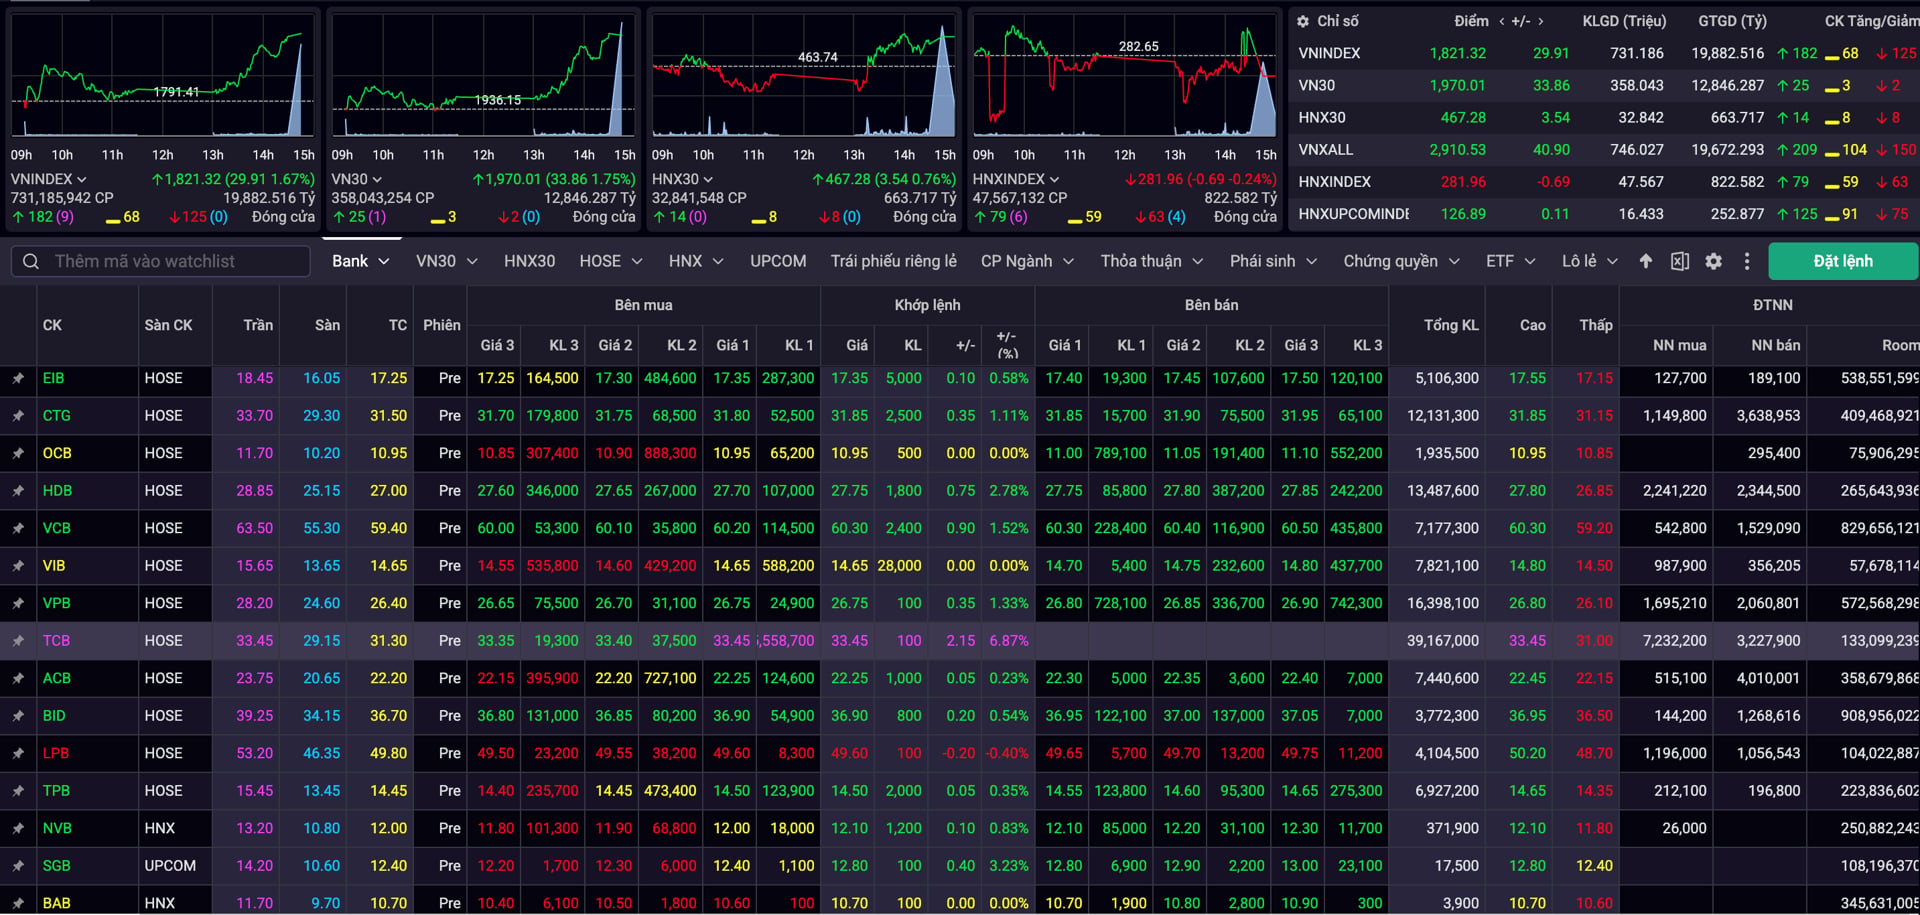Click the pin icon on the CTG row
Image resolution: width=1920 pixels, height=915 pixels.
(x=18, y=416)
